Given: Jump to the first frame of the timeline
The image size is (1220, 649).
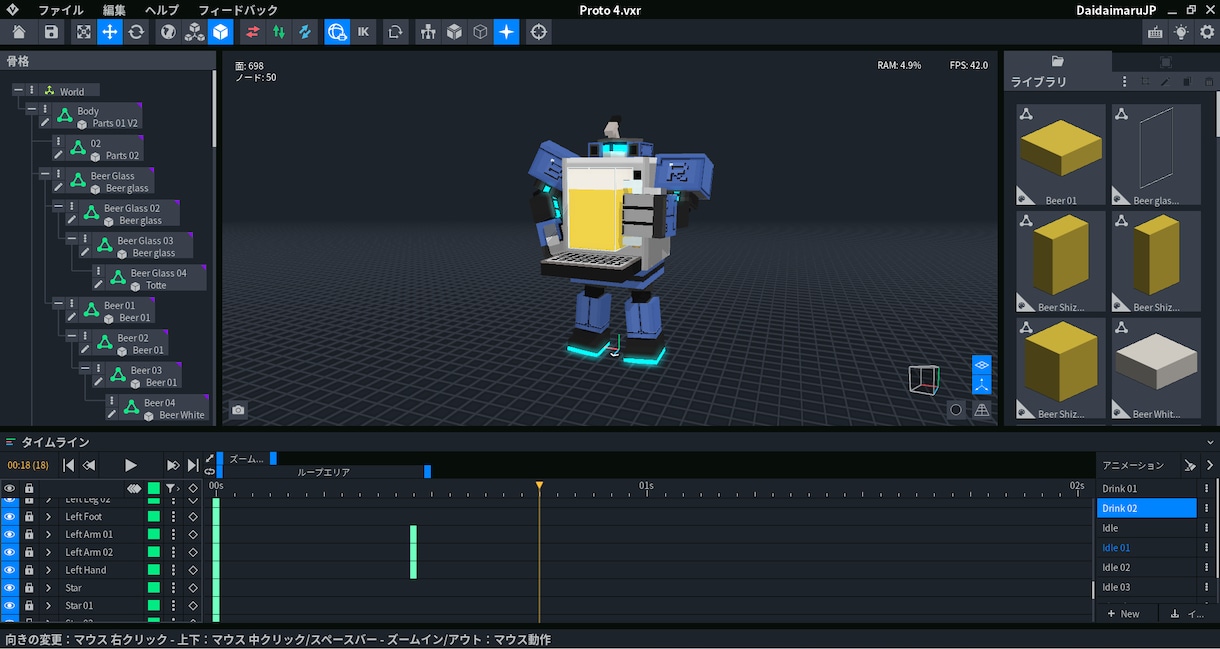Looking at the screenshot, I should [x=68, y=465].
